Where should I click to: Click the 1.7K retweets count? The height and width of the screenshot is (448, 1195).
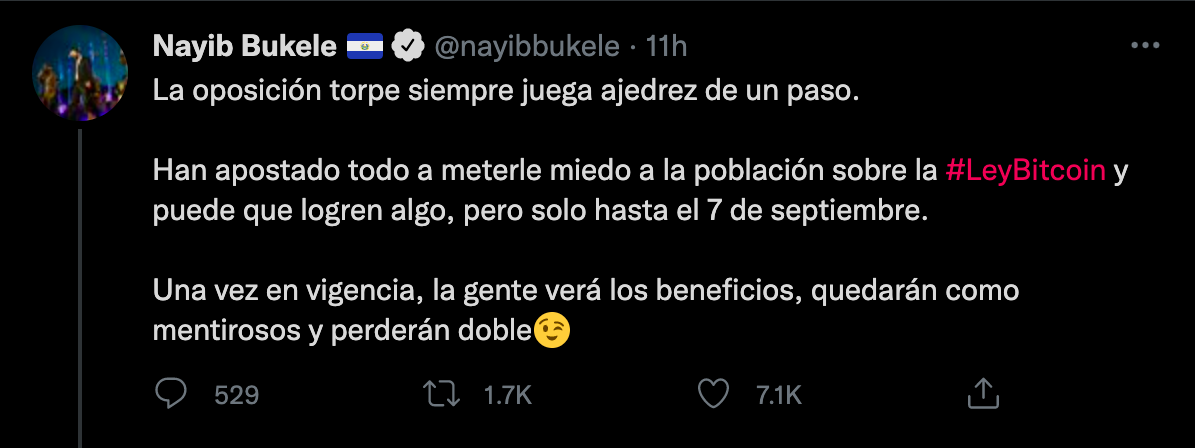[507, 395]
